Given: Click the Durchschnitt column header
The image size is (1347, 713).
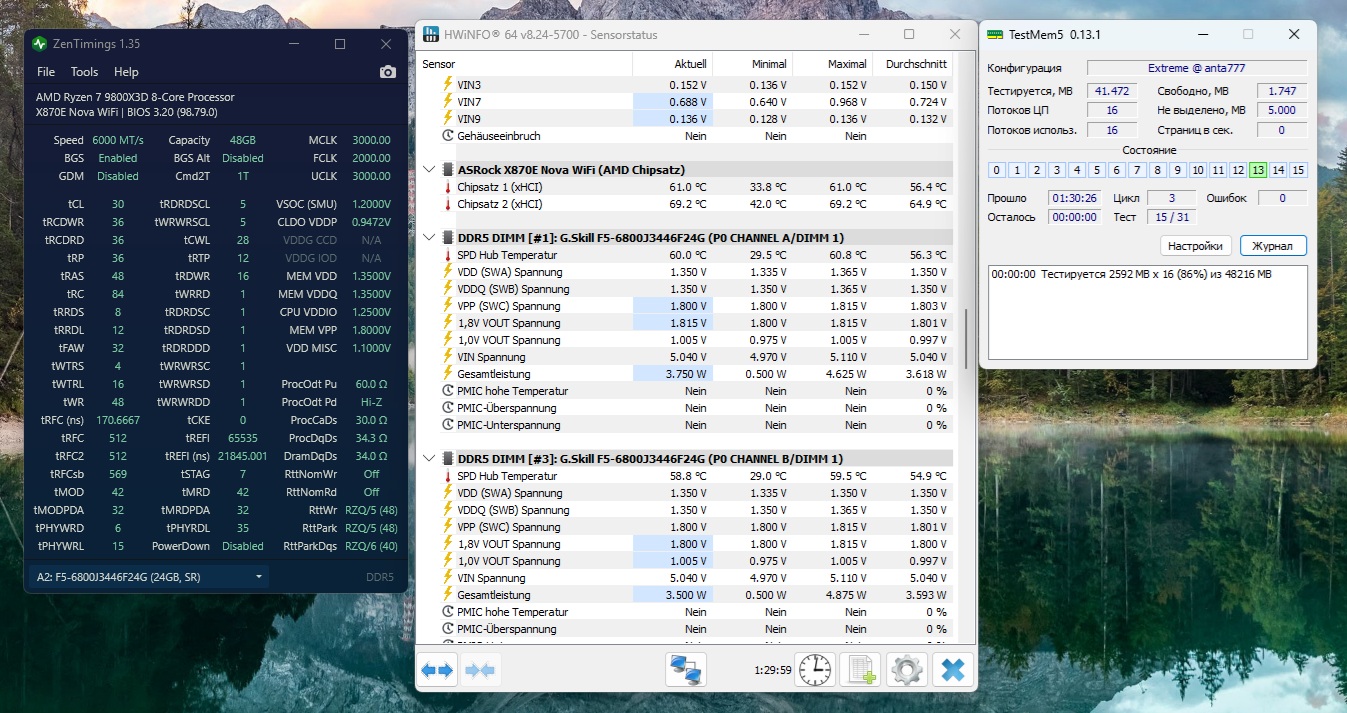Looking at the screenshot, I should [913, 64].
